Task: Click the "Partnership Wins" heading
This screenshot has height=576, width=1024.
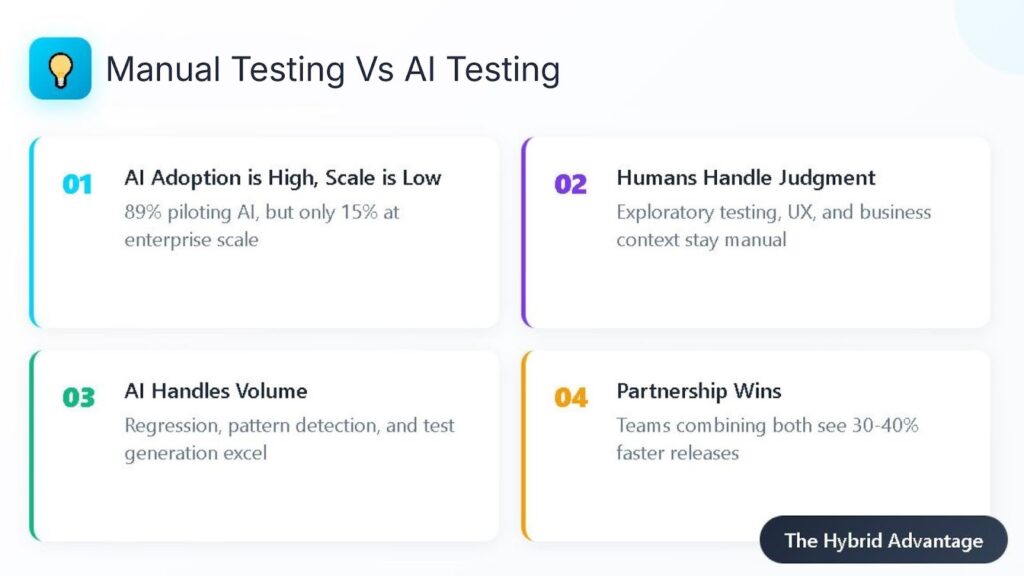Action: pos(698,391)
